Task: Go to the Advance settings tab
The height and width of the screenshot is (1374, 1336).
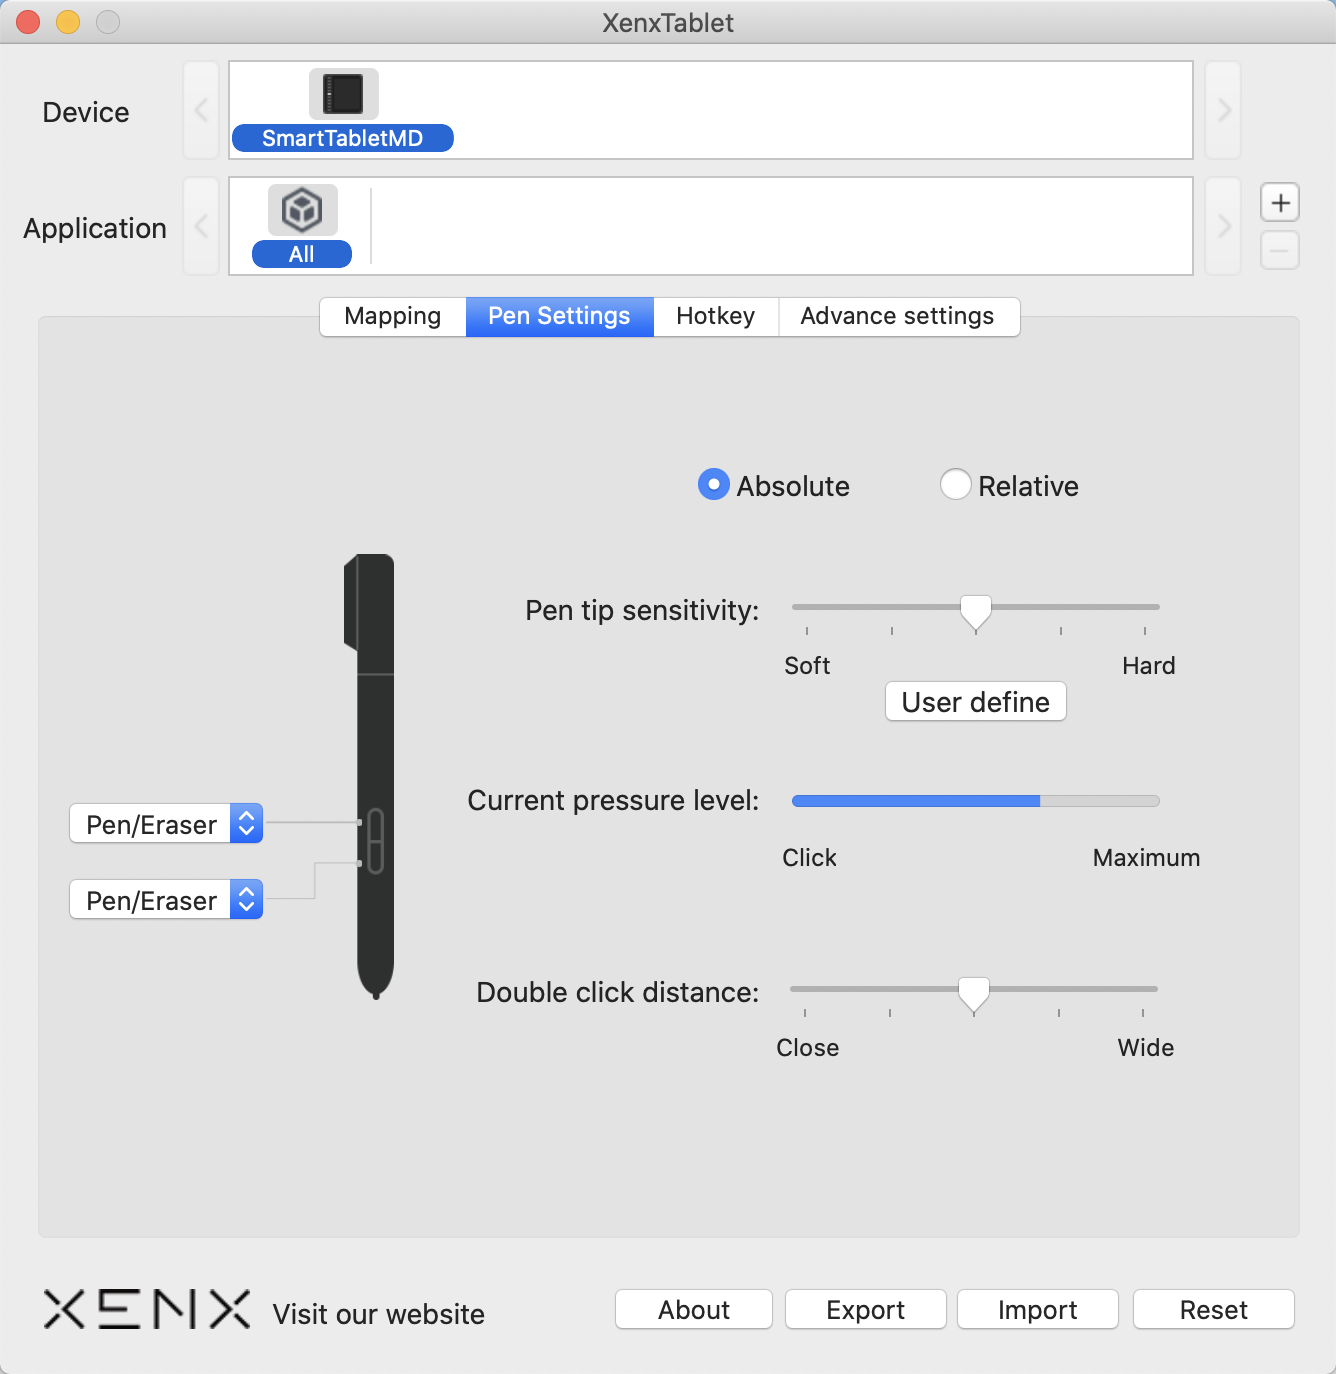Action: [x=897, y=316]
